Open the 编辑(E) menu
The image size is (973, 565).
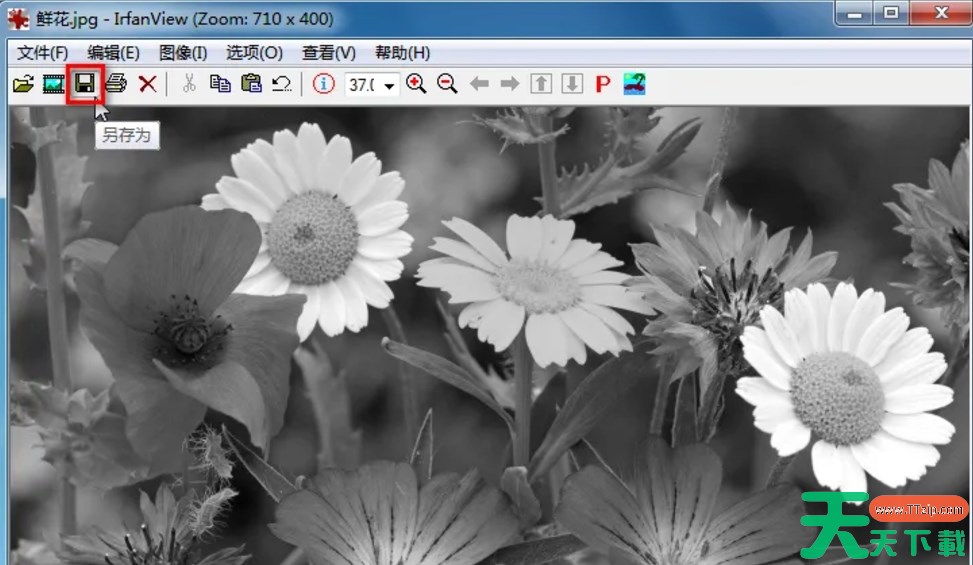[x=114, y=53]
